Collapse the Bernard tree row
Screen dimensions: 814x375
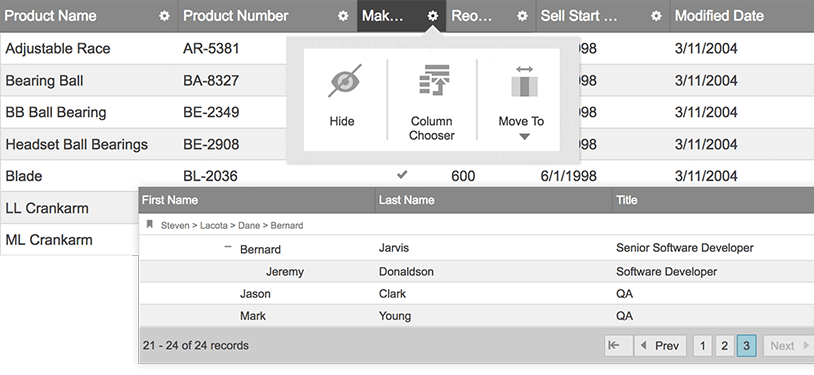click(227, 247)
